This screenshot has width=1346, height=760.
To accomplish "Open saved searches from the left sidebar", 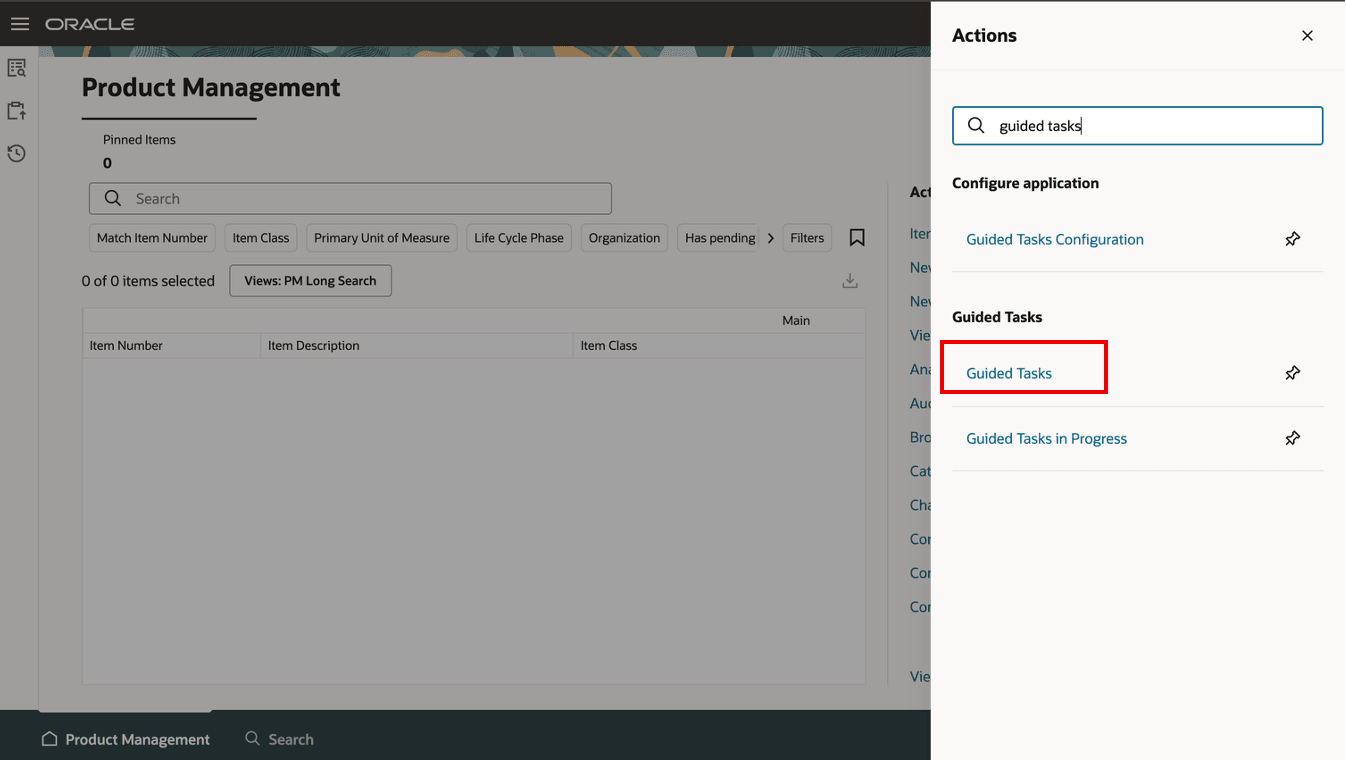I will coord(16,67).
